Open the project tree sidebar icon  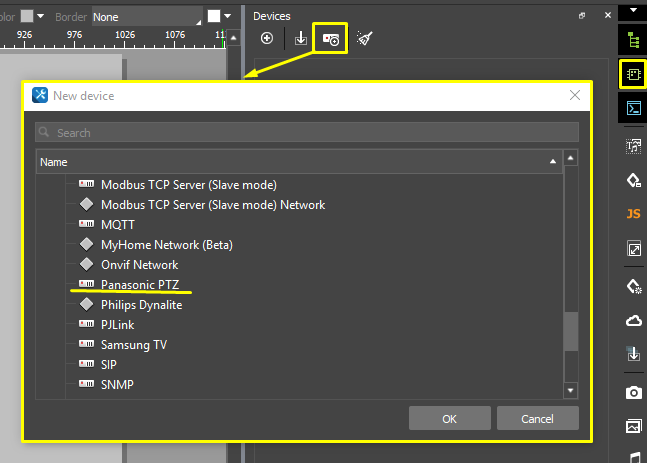point(632,41)
